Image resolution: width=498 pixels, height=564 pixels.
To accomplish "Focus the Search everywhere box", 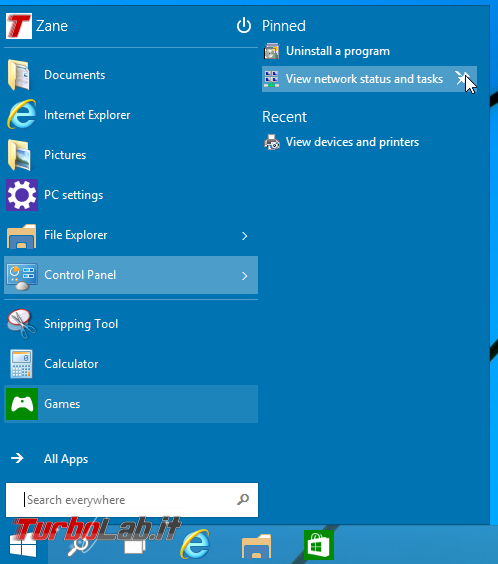I will 132,500.
